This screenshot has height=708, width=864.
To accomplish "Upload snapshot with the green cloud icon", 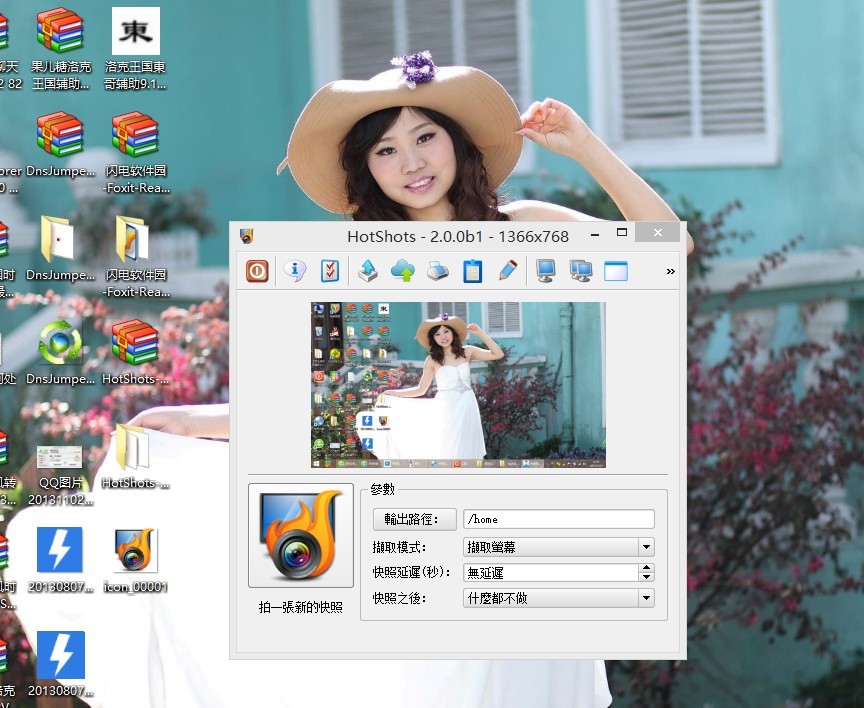I will [x=403, y=271].
